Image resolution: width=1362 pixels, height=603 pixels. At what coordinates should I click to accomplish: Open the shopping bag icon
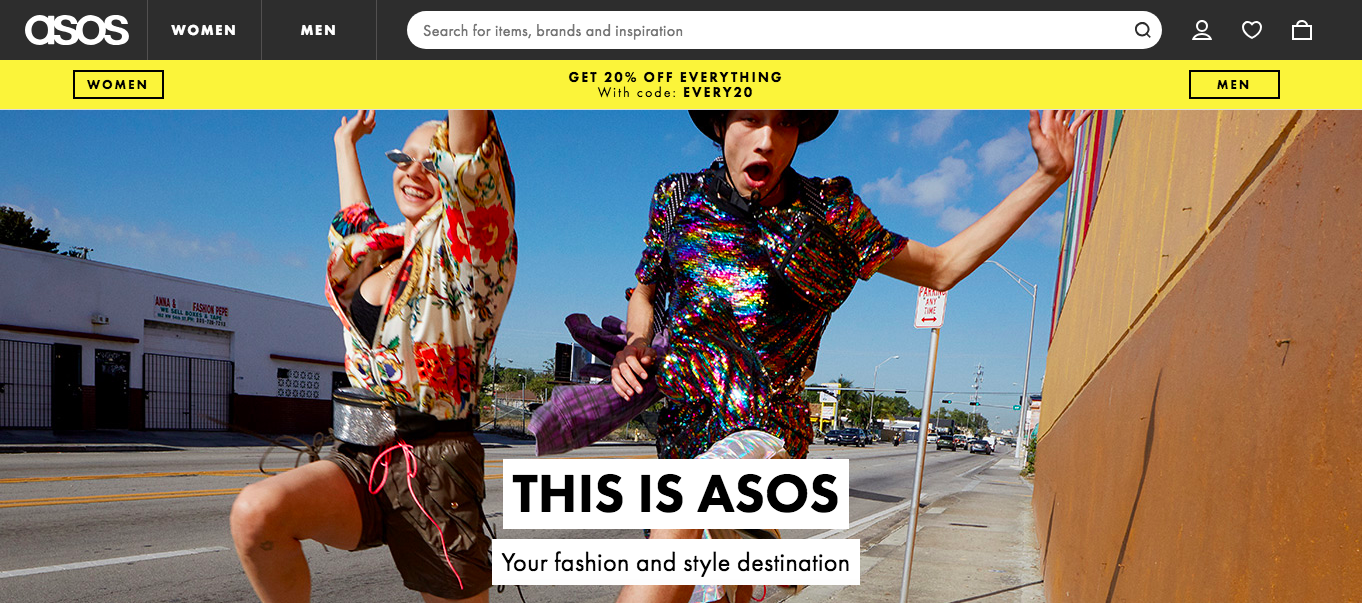click(1302, 30)
